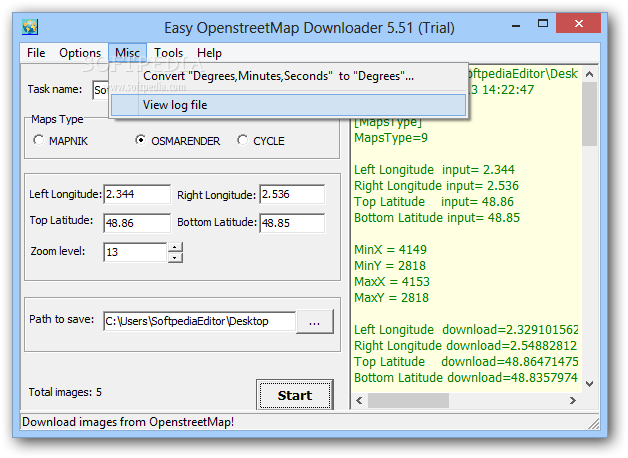628x458 pixels.
Task: Click 'Total images: 5' label
Action: [65, 392]
